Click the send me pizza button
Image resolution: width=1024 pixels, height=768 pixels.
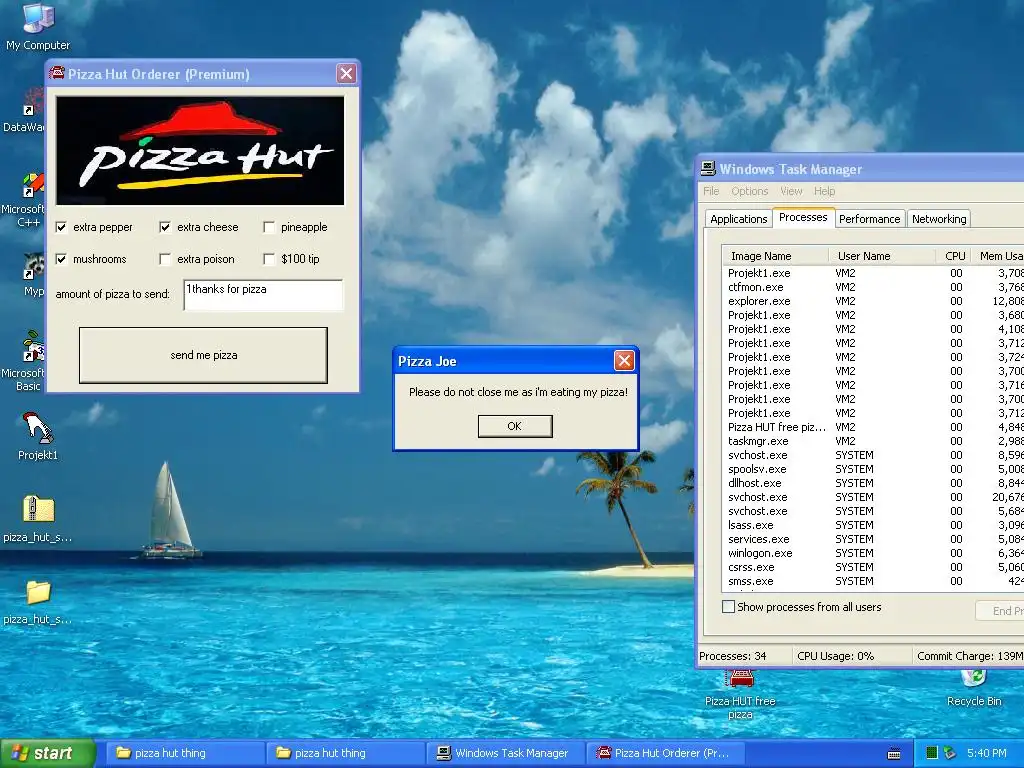pyautogui.click(x=203, y=355)
